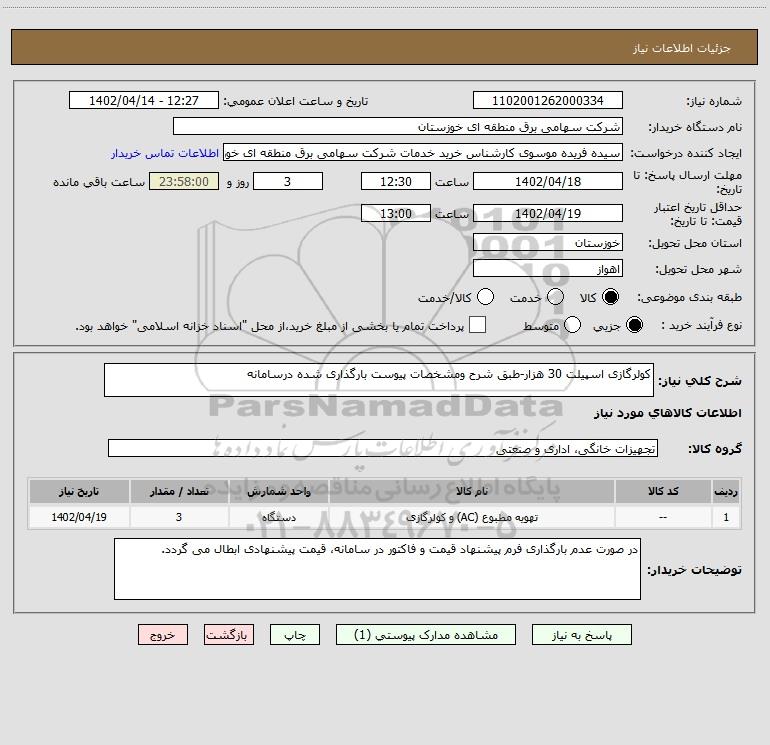Click the کد کالا column header

[x=663, y=492]
